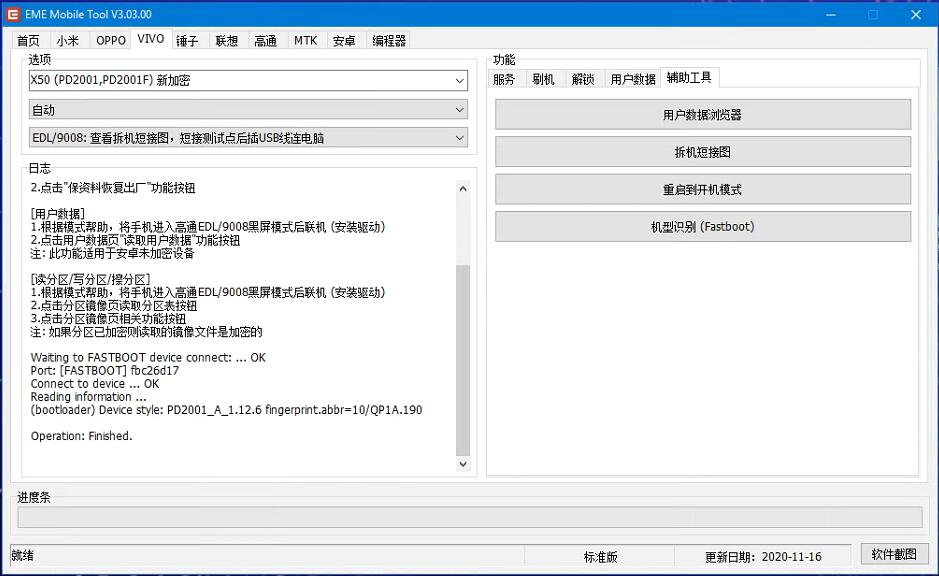Open the 安卓 tab

click(x=344, y=41)
